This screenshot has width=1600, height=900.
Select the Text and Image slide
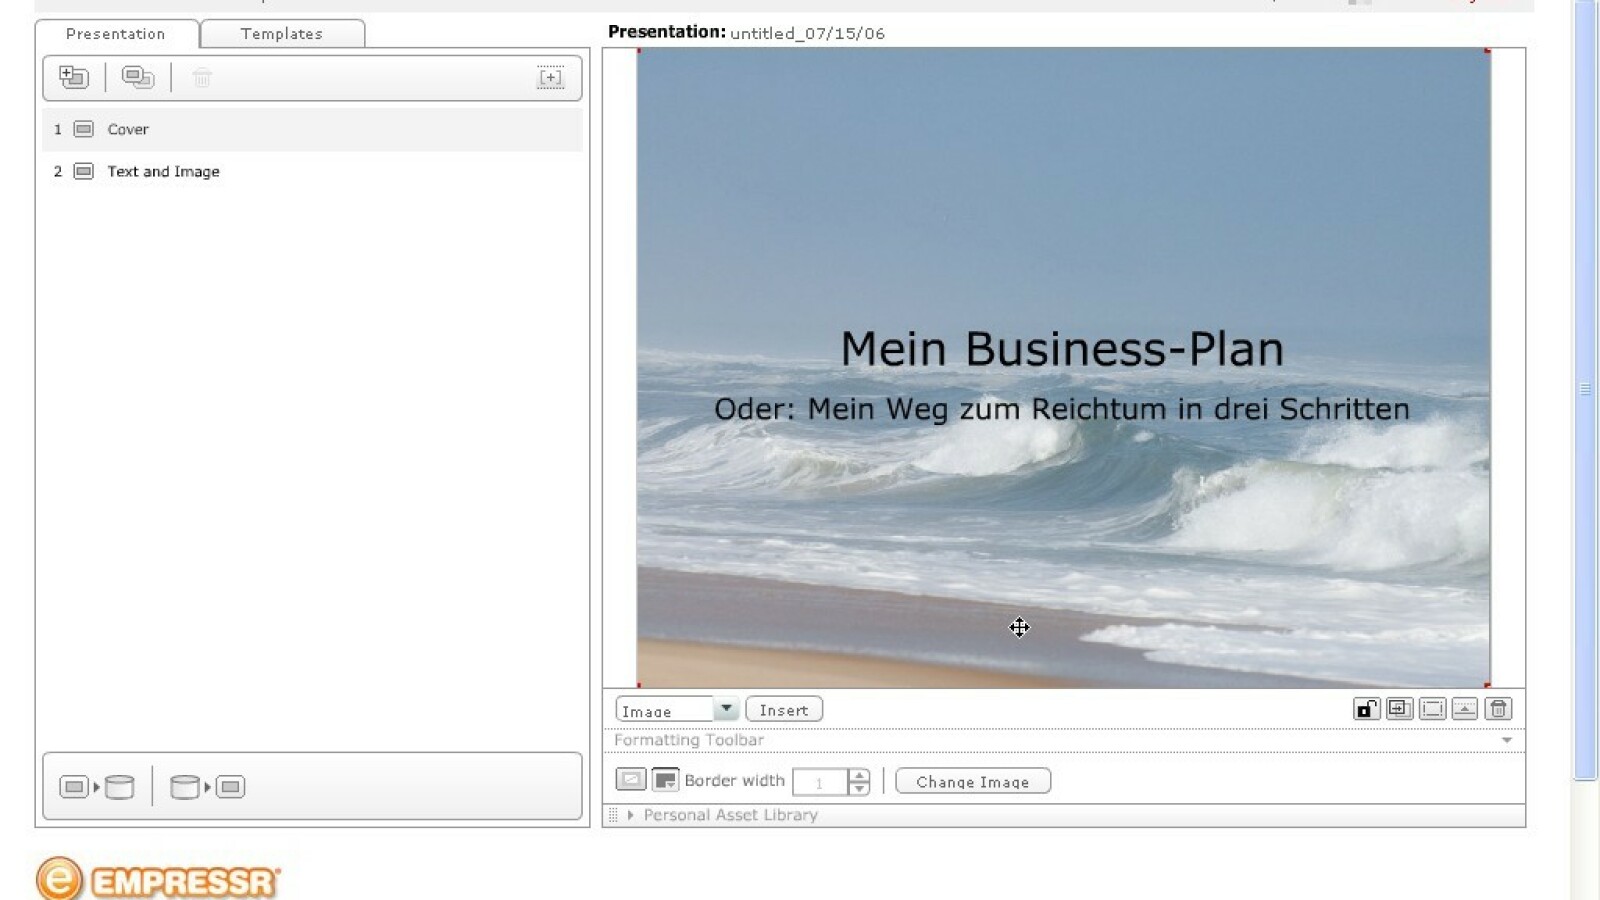pyautogui.click(x=163, y=171)
